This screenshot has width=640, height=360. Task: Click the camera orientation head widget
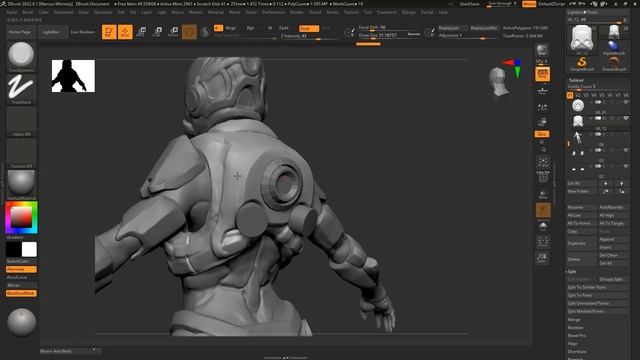498,82
